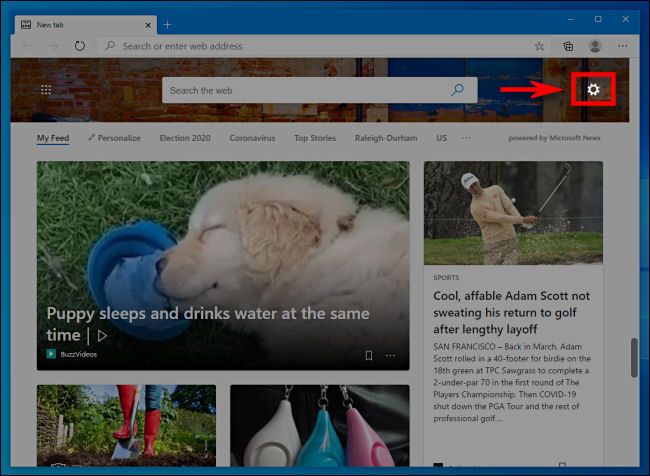This screenshot has height=476, width=650.
Task: Click the magnifier icon in Search the web box
Action: coord(457,90)
